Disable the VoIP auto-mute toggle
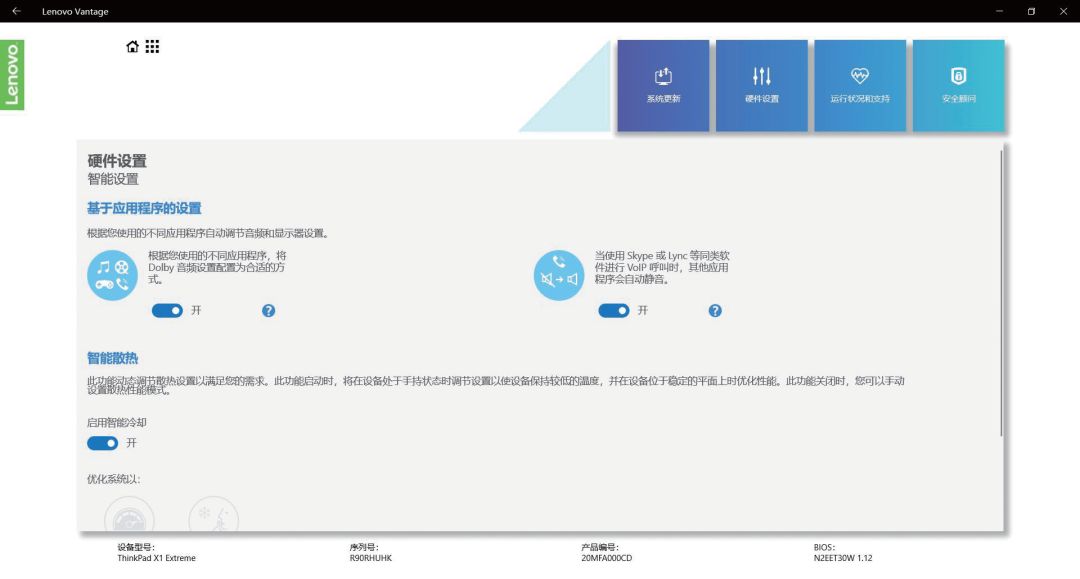 [616, 311]
